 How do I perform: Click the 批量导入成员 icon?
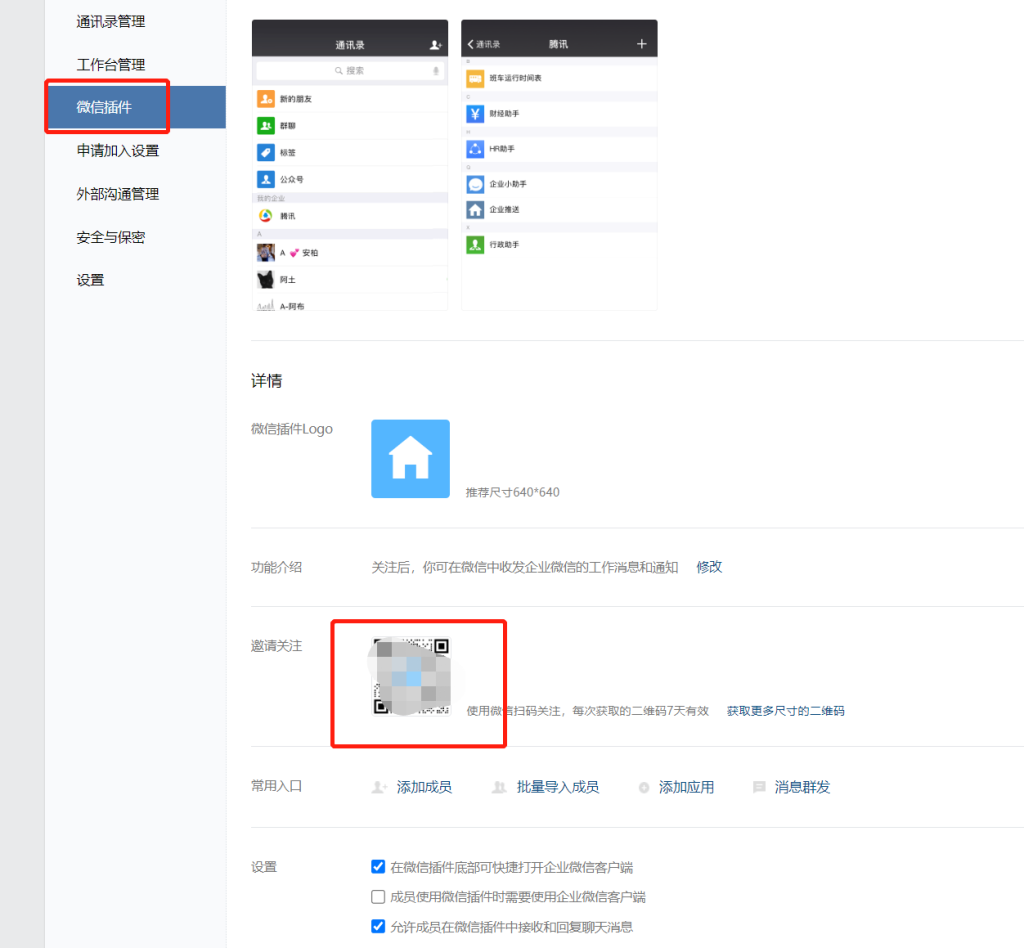click(499, 788)
